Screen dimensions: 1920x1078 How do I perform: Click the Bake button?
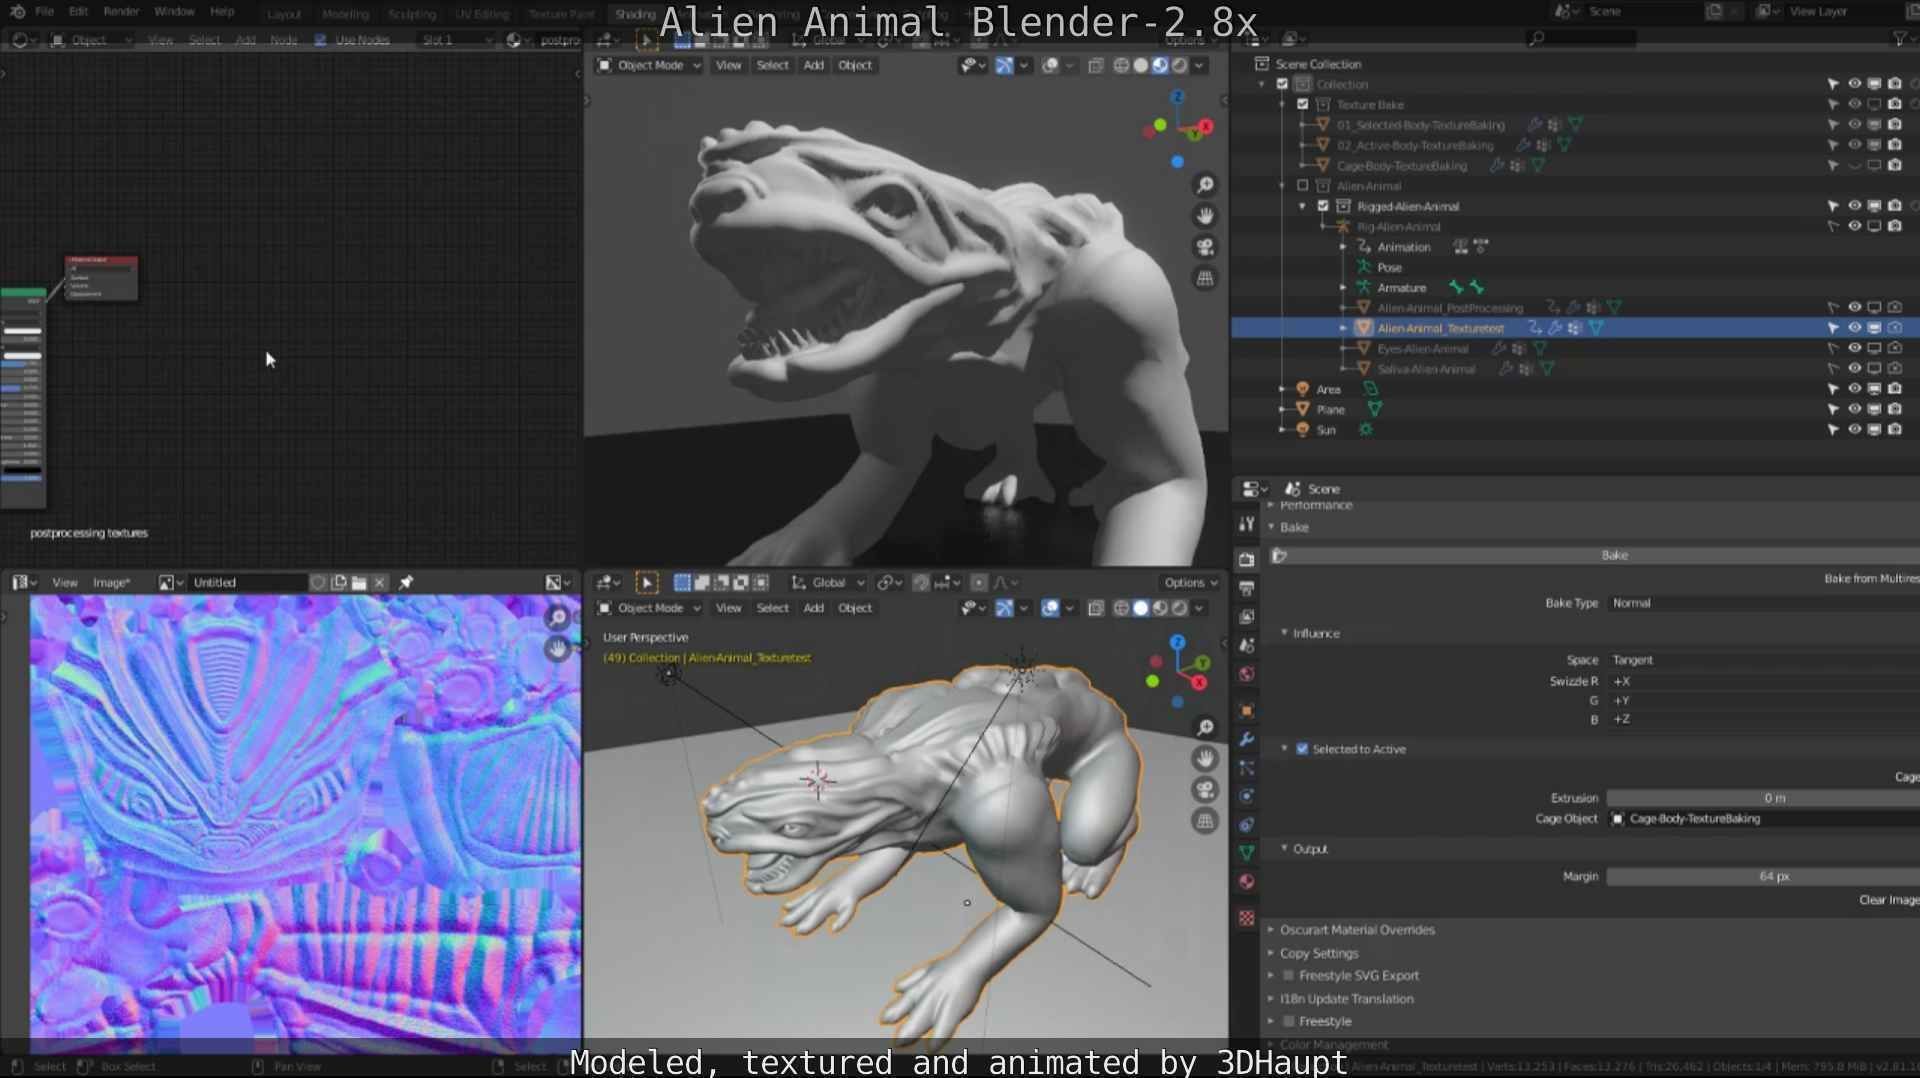[x=1595, y=555]
